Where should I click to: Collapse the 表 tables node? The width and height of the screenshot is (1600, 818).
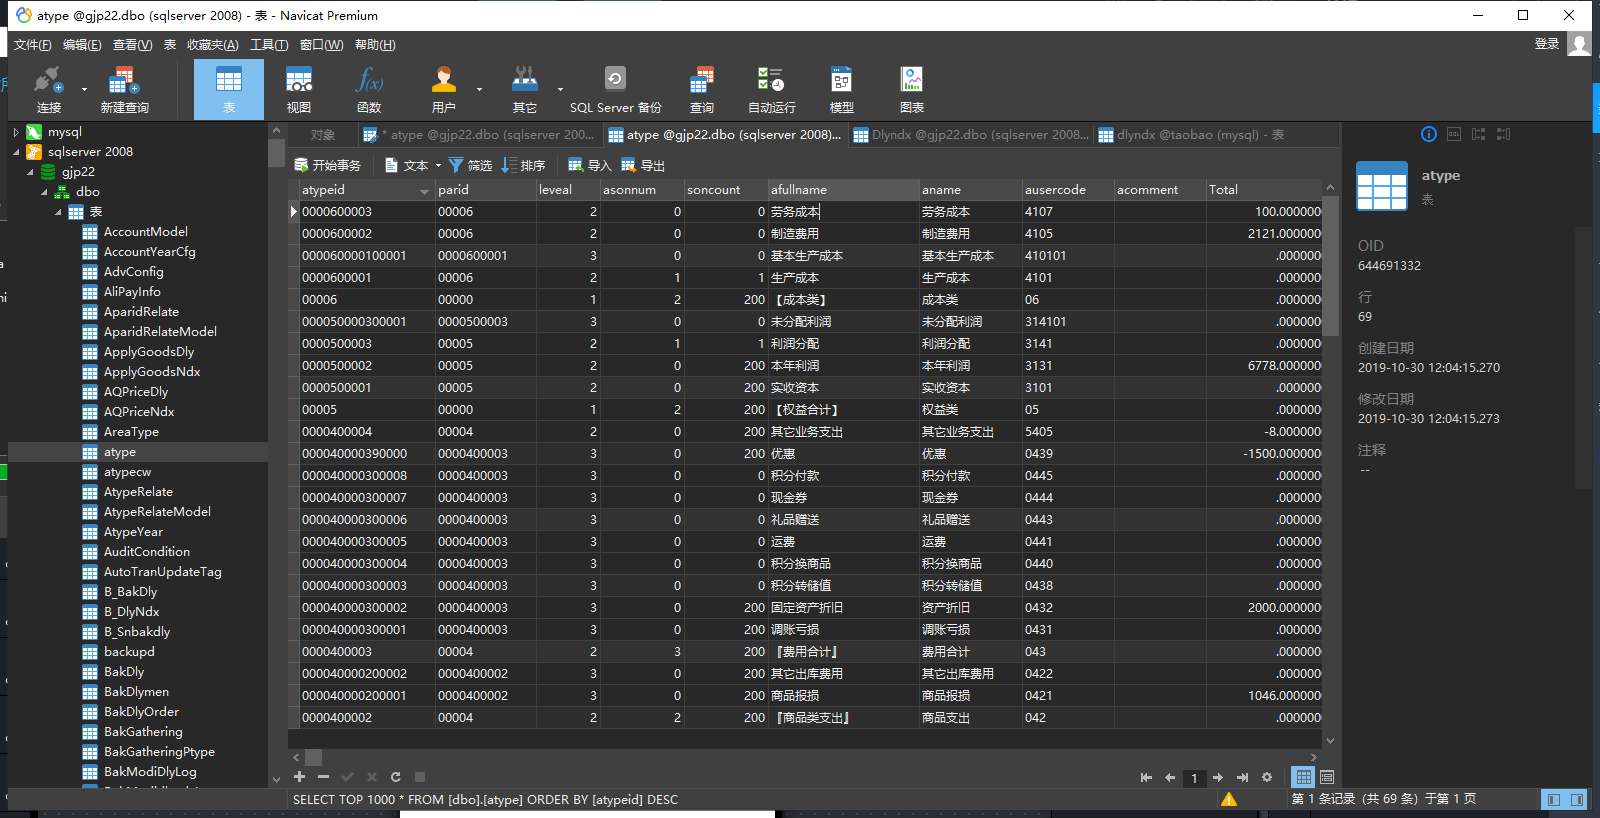(x=58, y=212)
